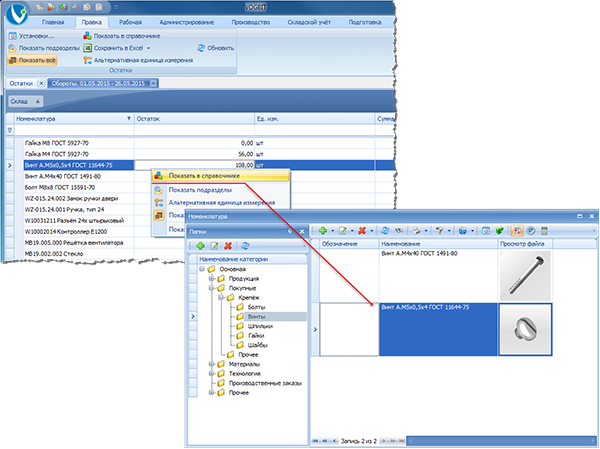The width and height of the screenshot is (600, 449).
Task: Toggle the pin on Папки panel header
Action: [290, 231]
